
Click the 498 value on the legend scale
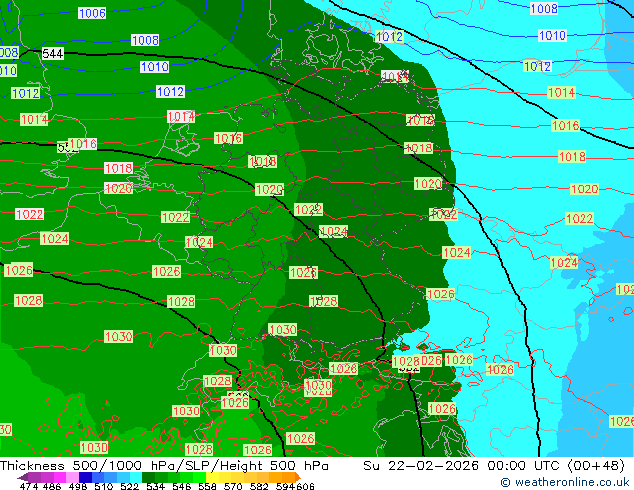[x=78, y=486]
